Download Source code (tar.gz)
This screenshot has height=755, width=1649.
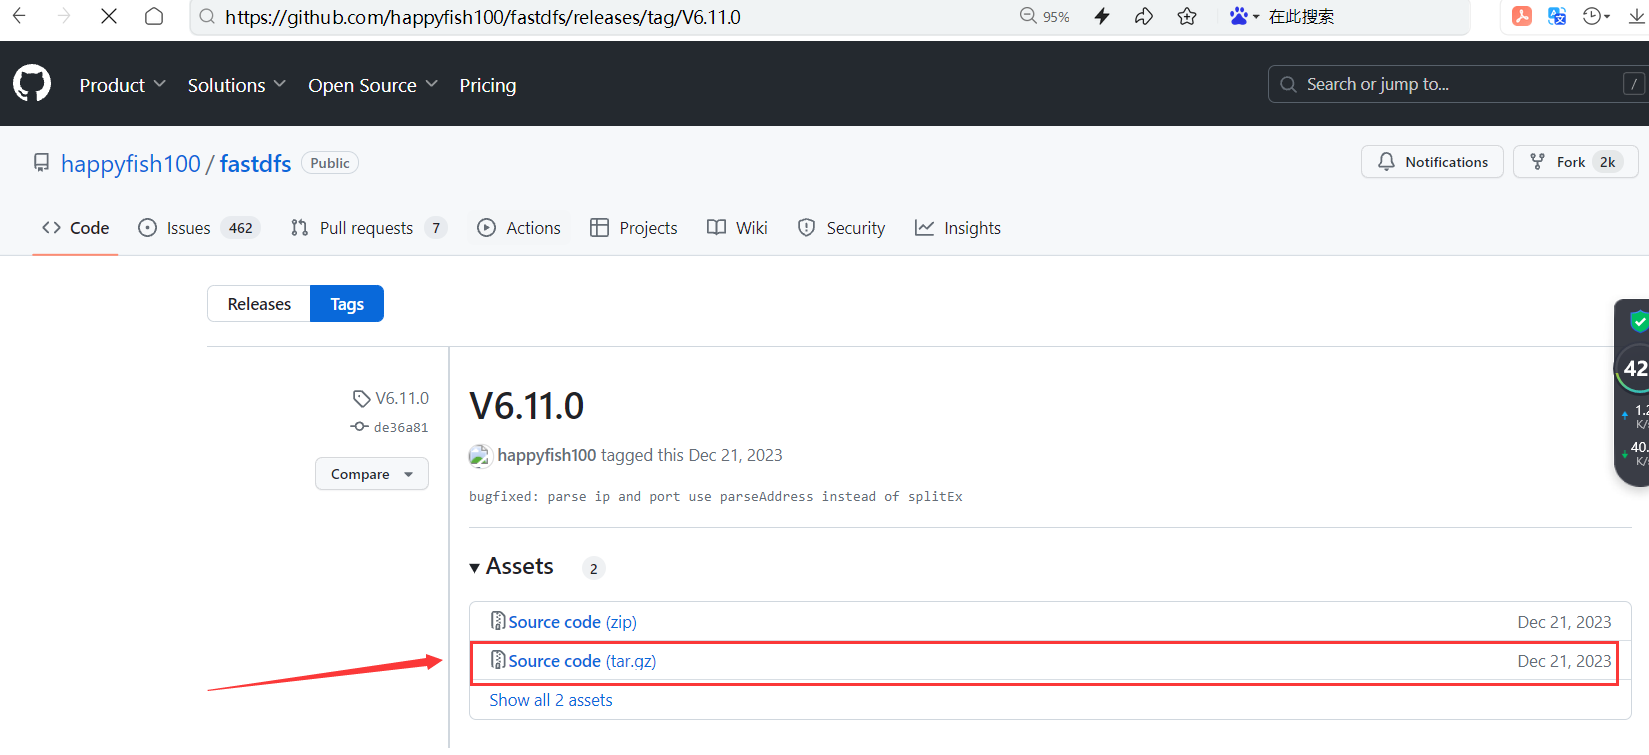coord(582,661)
